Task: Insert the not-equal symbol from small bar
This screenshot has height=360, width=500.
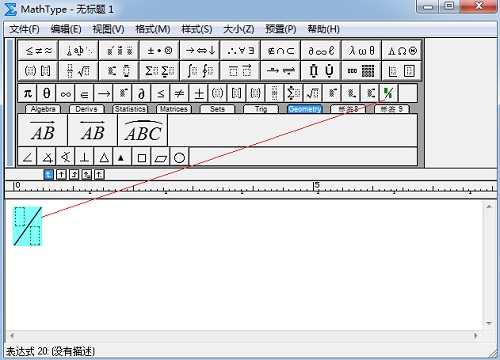Action: click(x=179, y=93)
